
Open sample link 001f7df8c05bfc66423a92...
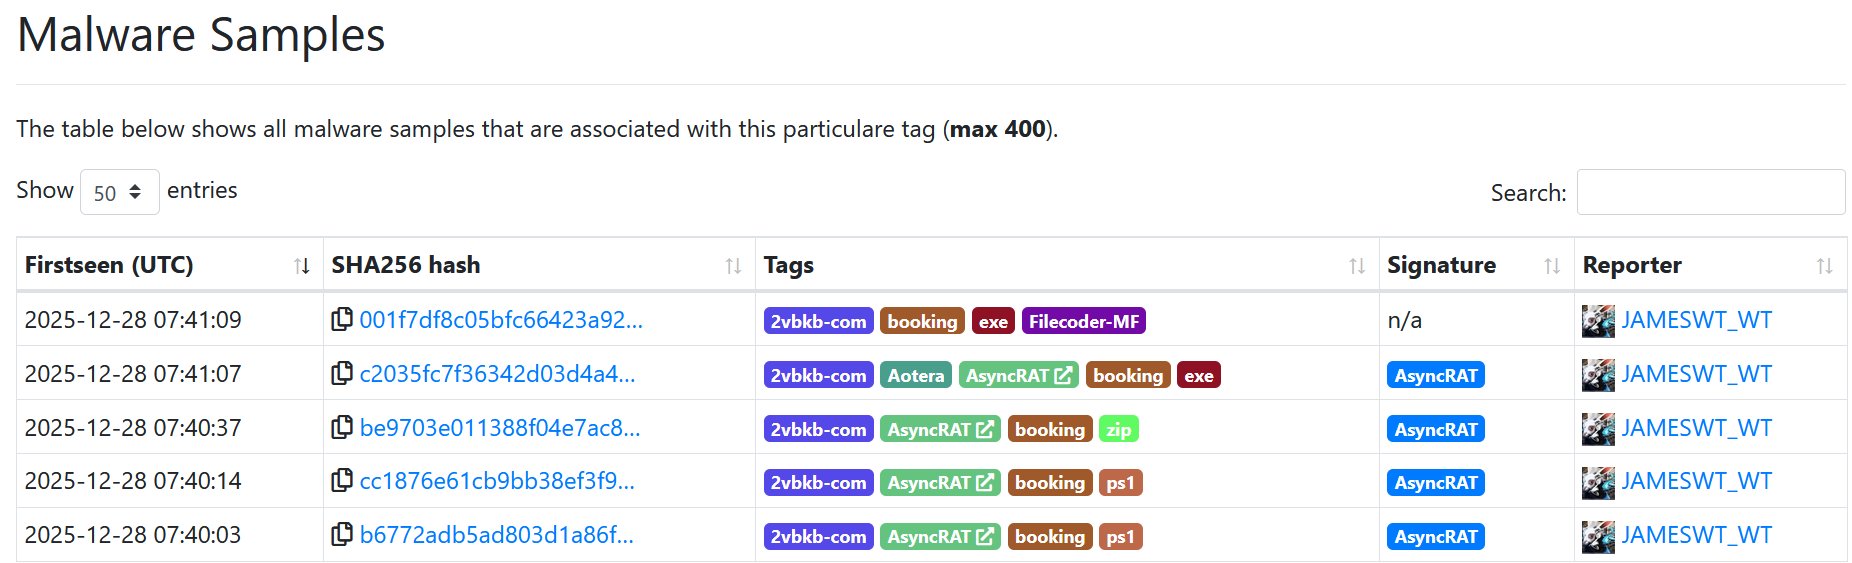coord(501,320)
